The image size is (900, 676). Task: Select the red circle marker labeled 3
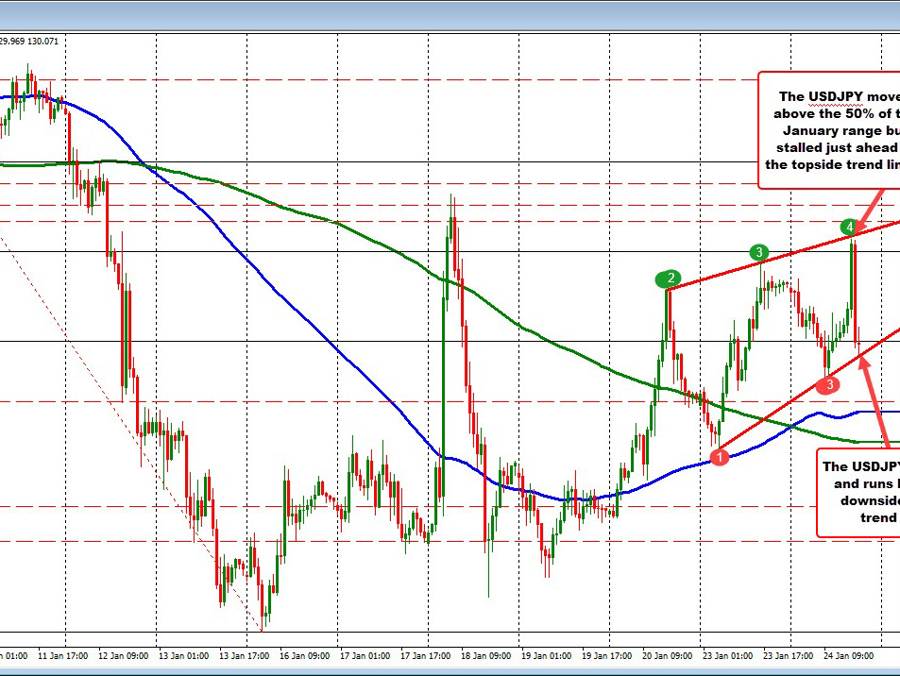click(x=827, y=384)
